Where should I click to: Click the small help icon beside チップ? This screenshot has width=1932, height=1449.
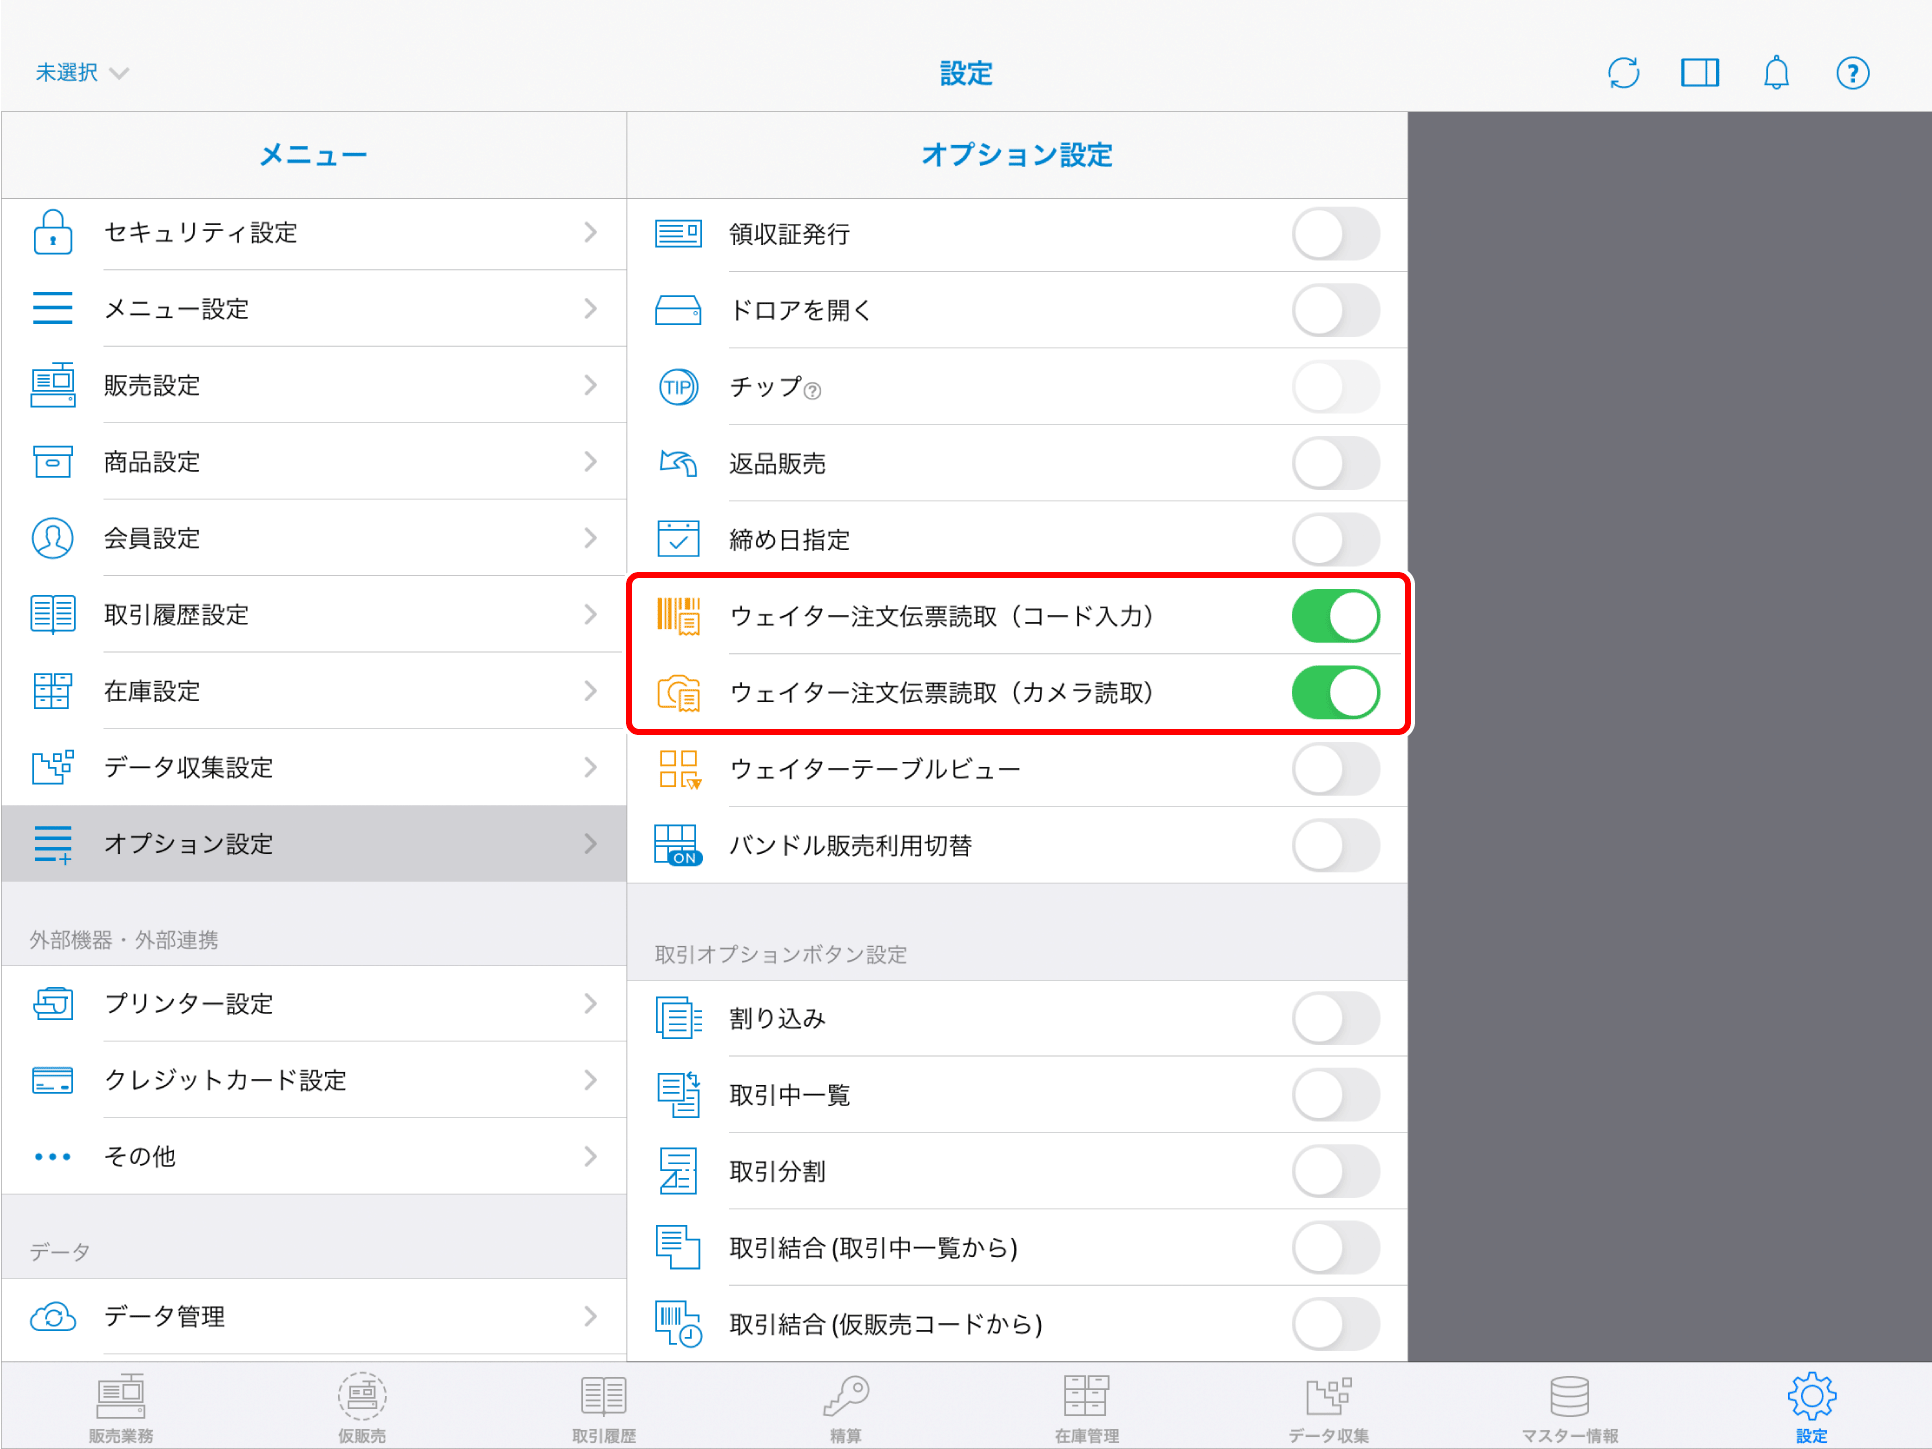tap(813, 391)
